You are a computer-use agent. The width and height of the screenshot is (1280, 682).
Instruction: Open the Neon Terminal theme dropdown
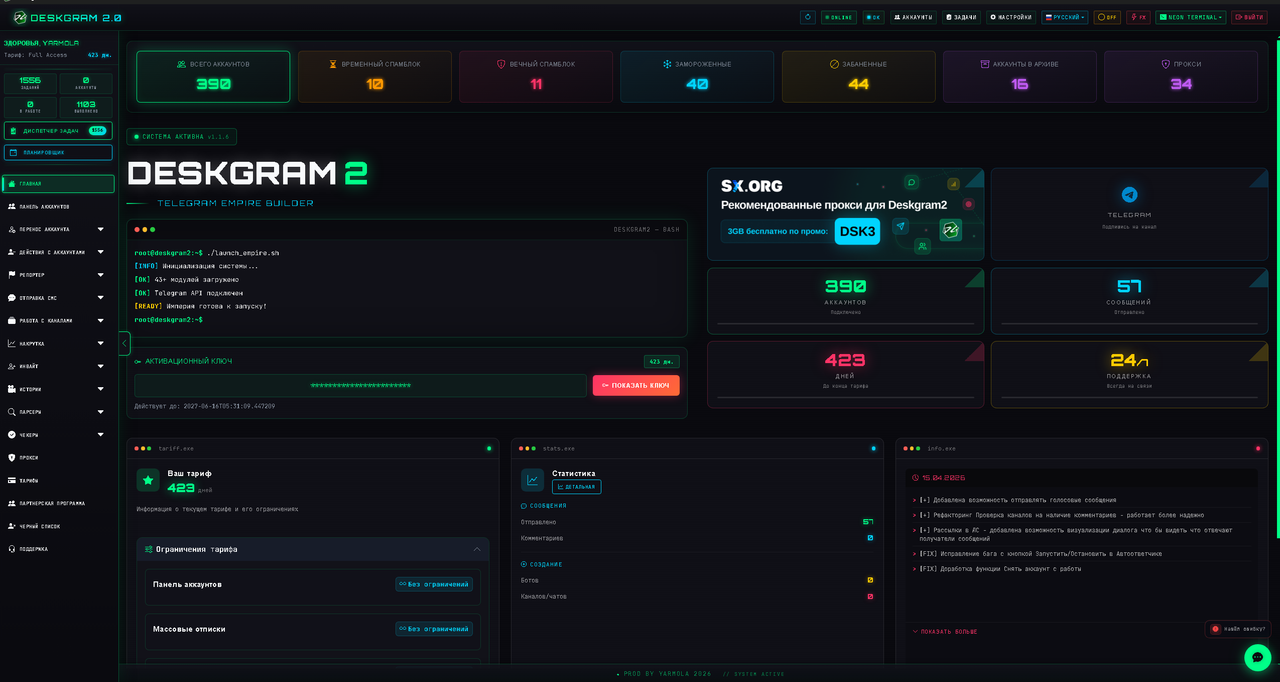pyautogui.click(x=1191, y=17)
